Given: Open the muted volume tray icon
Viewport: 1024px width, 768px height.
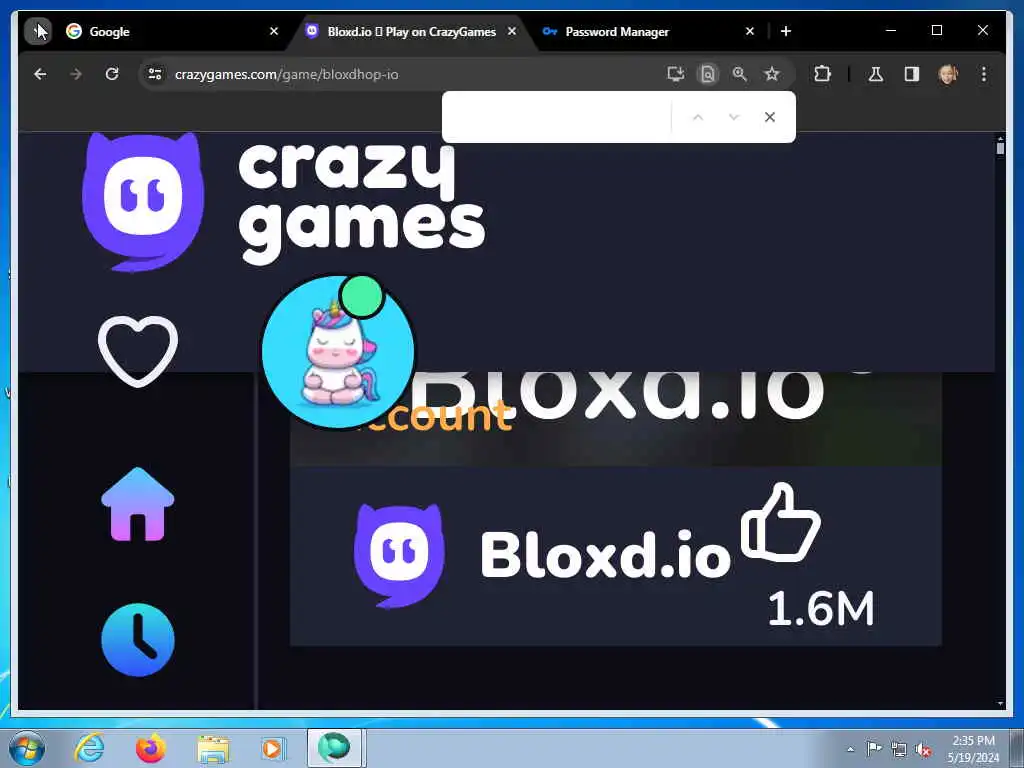Looking at the screenshot, I should (923, 750).
